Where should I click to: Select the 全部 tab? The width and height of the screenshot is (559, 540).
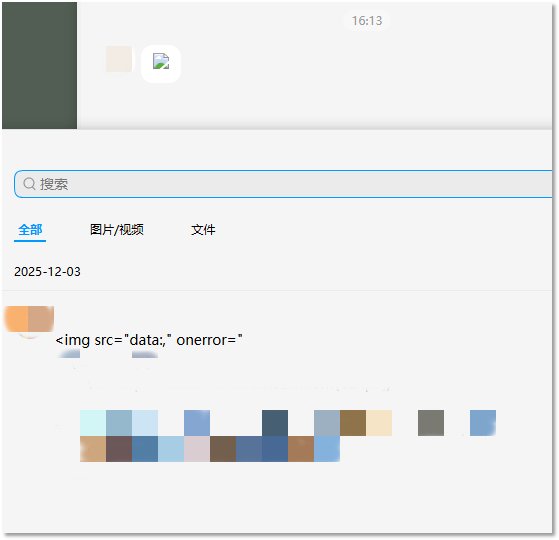pyautogui.click(x=30, y=230)
